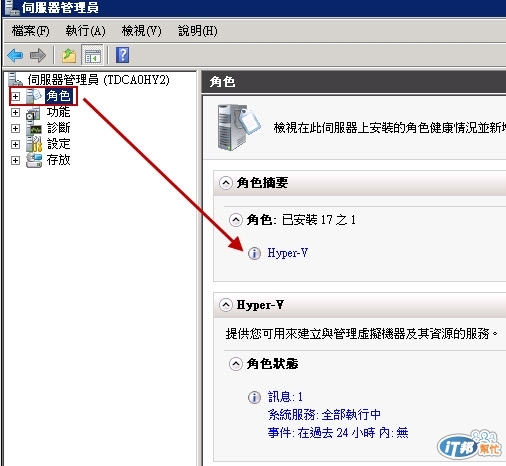Expand the 存放 tree node plus box
The image size is (506, 466).
click(x=15, y=160)
